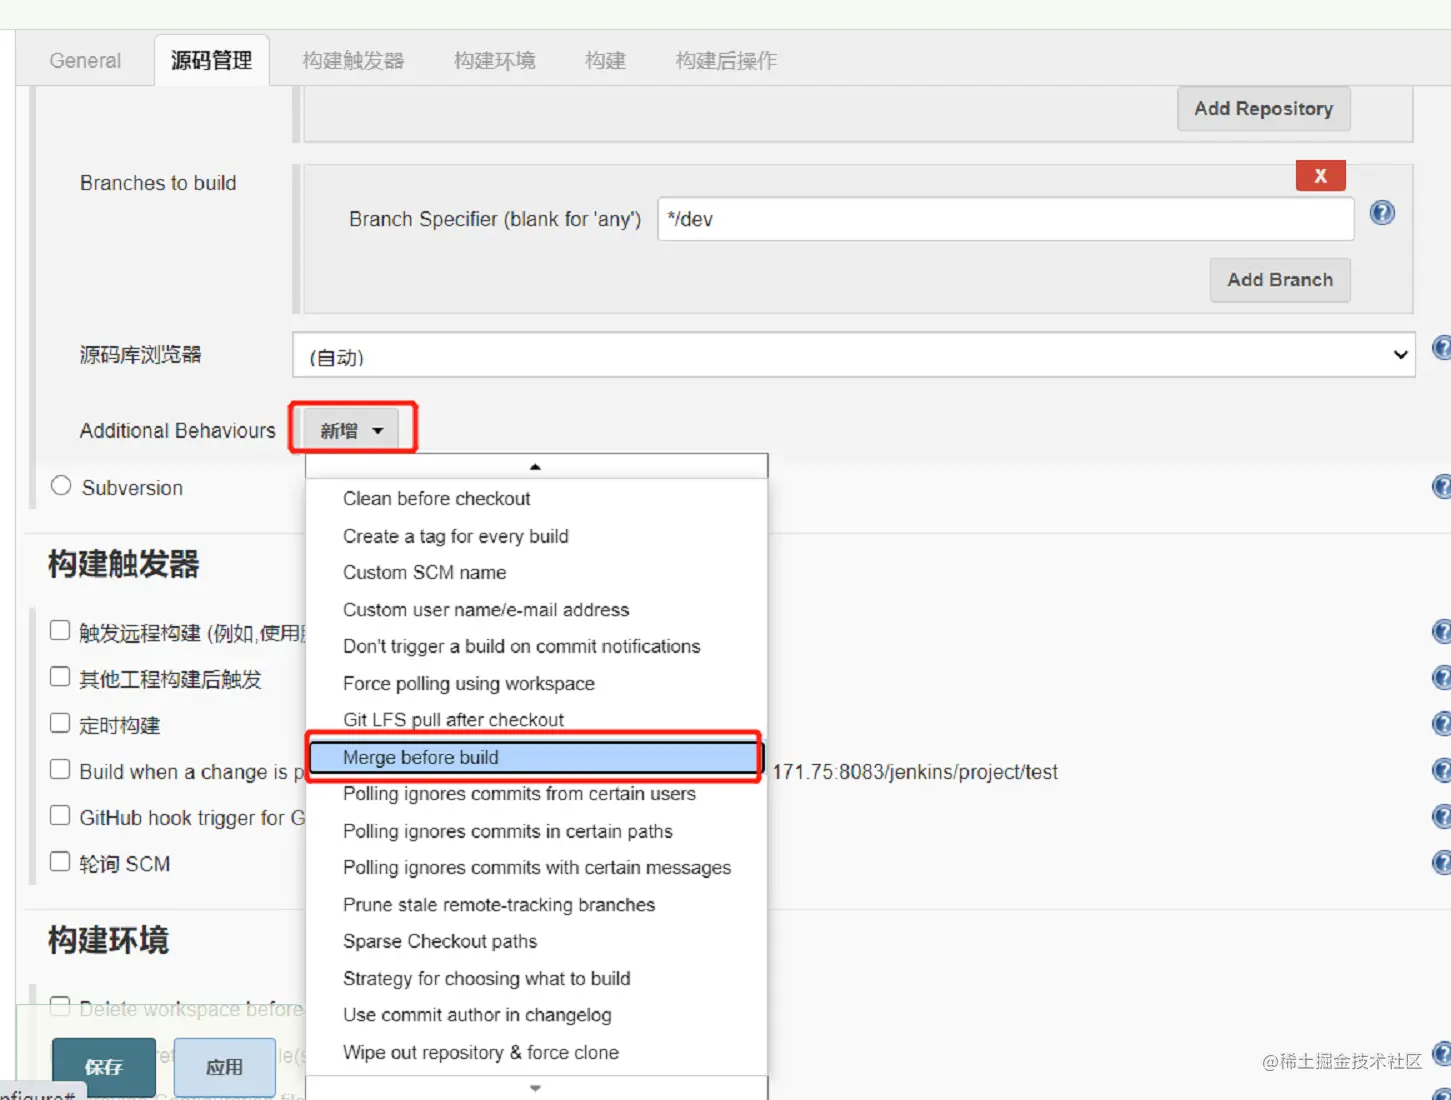The width and height of the screenshot is (1451, 1100).
Task: Switch to the 构建 tab
Action: 605,61
